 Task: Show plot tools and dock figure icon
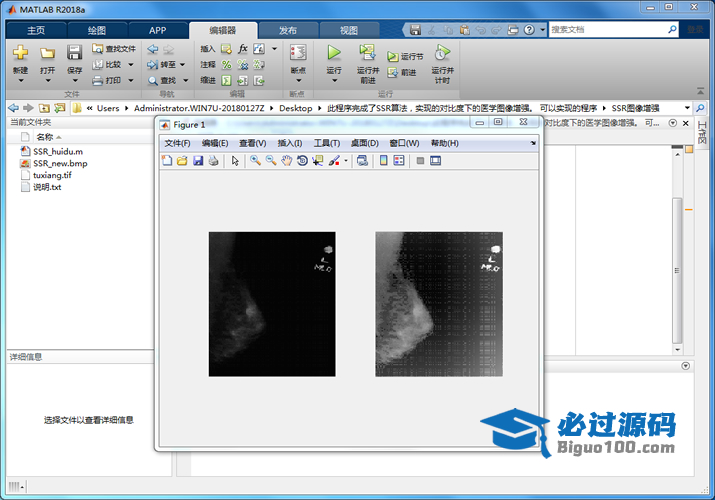[435, 160]
